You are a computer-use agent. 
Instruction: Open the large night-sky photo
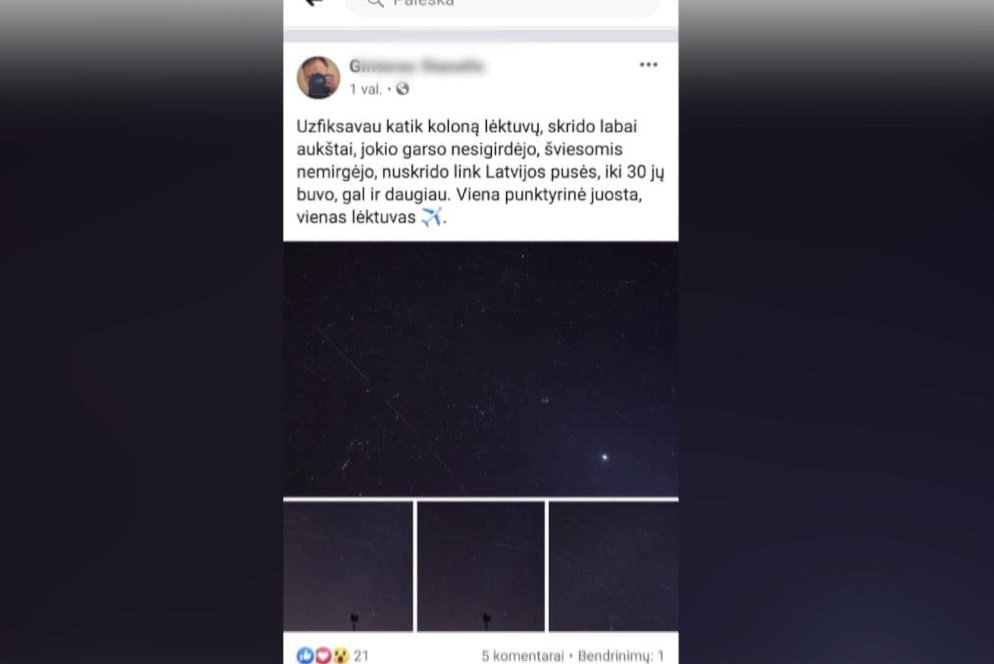click(x=481, y=369)
